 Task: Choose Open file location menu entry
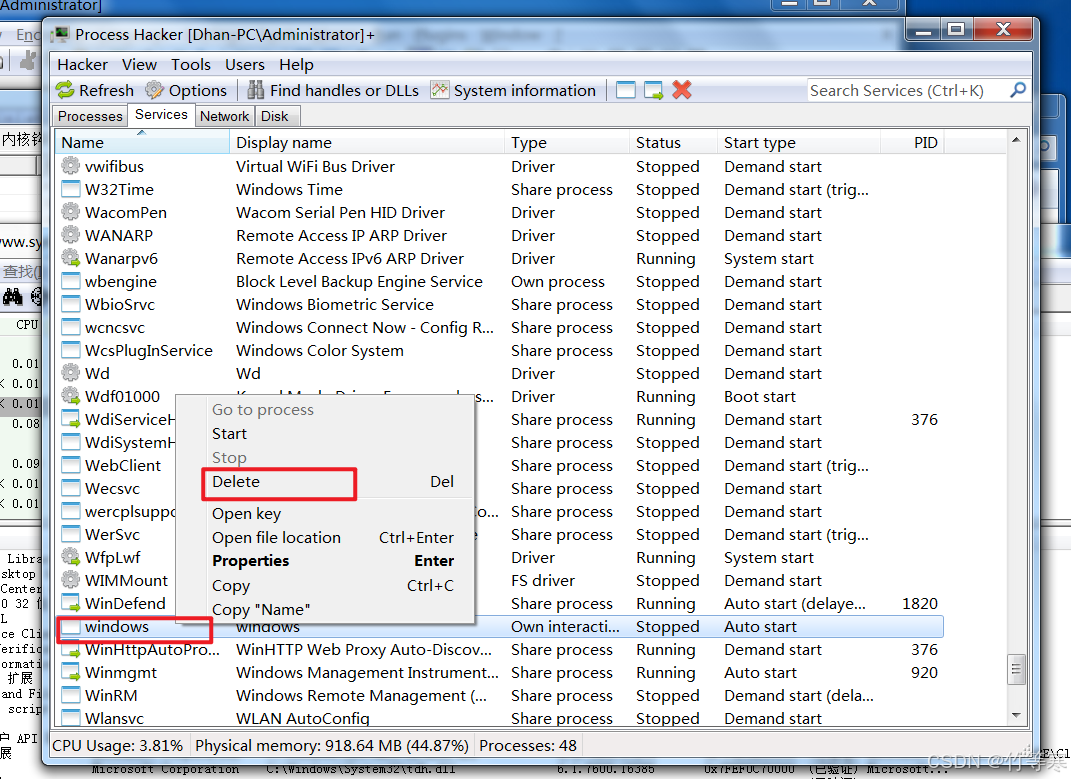pos(276,538)
